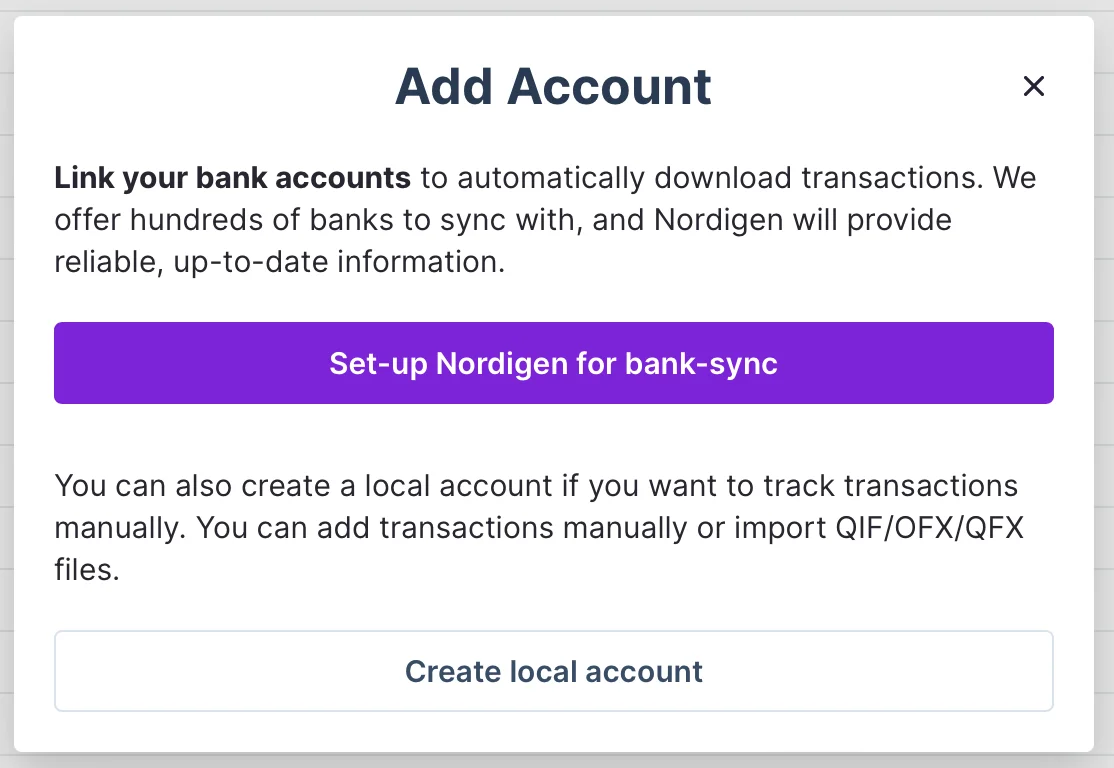This screenshot has height=768, width=1114.
Task: Click the word 'files.' in second paragraph
Action: click(87, 570)
